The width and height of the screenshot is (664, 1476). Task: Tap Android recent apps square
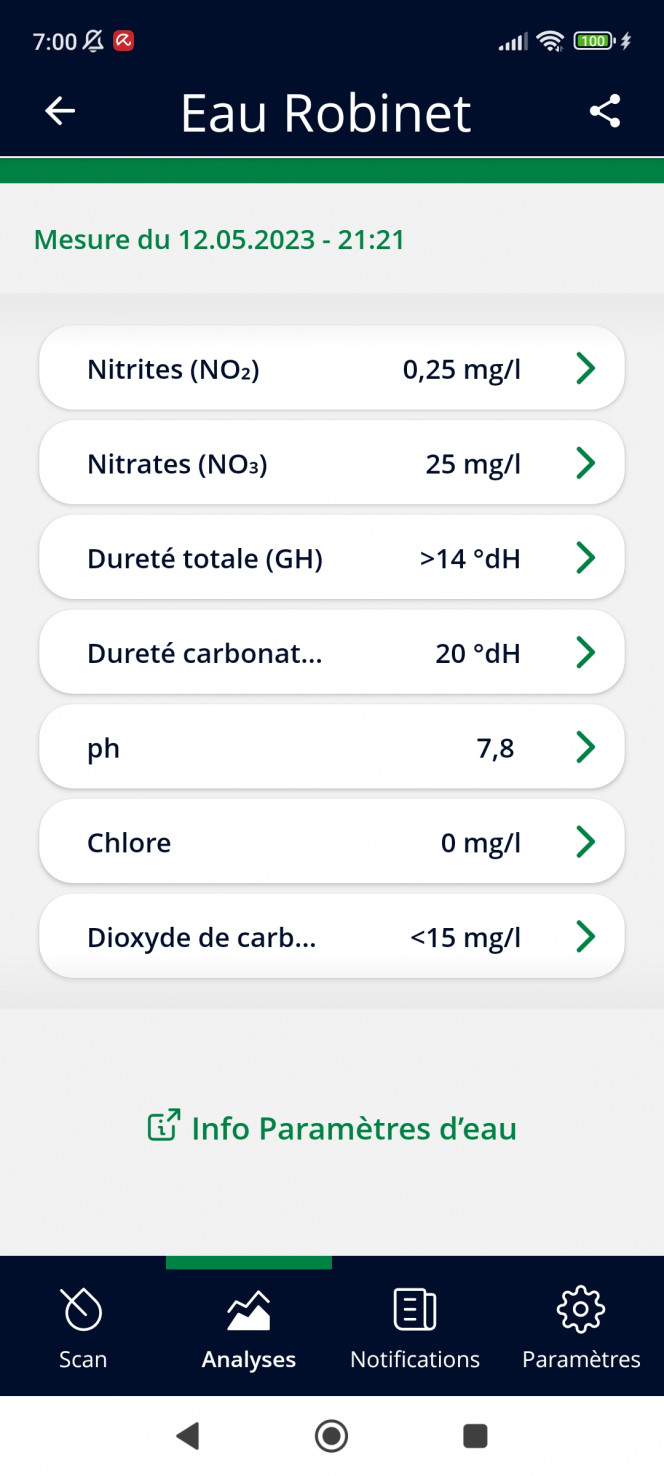(475, 1436)
